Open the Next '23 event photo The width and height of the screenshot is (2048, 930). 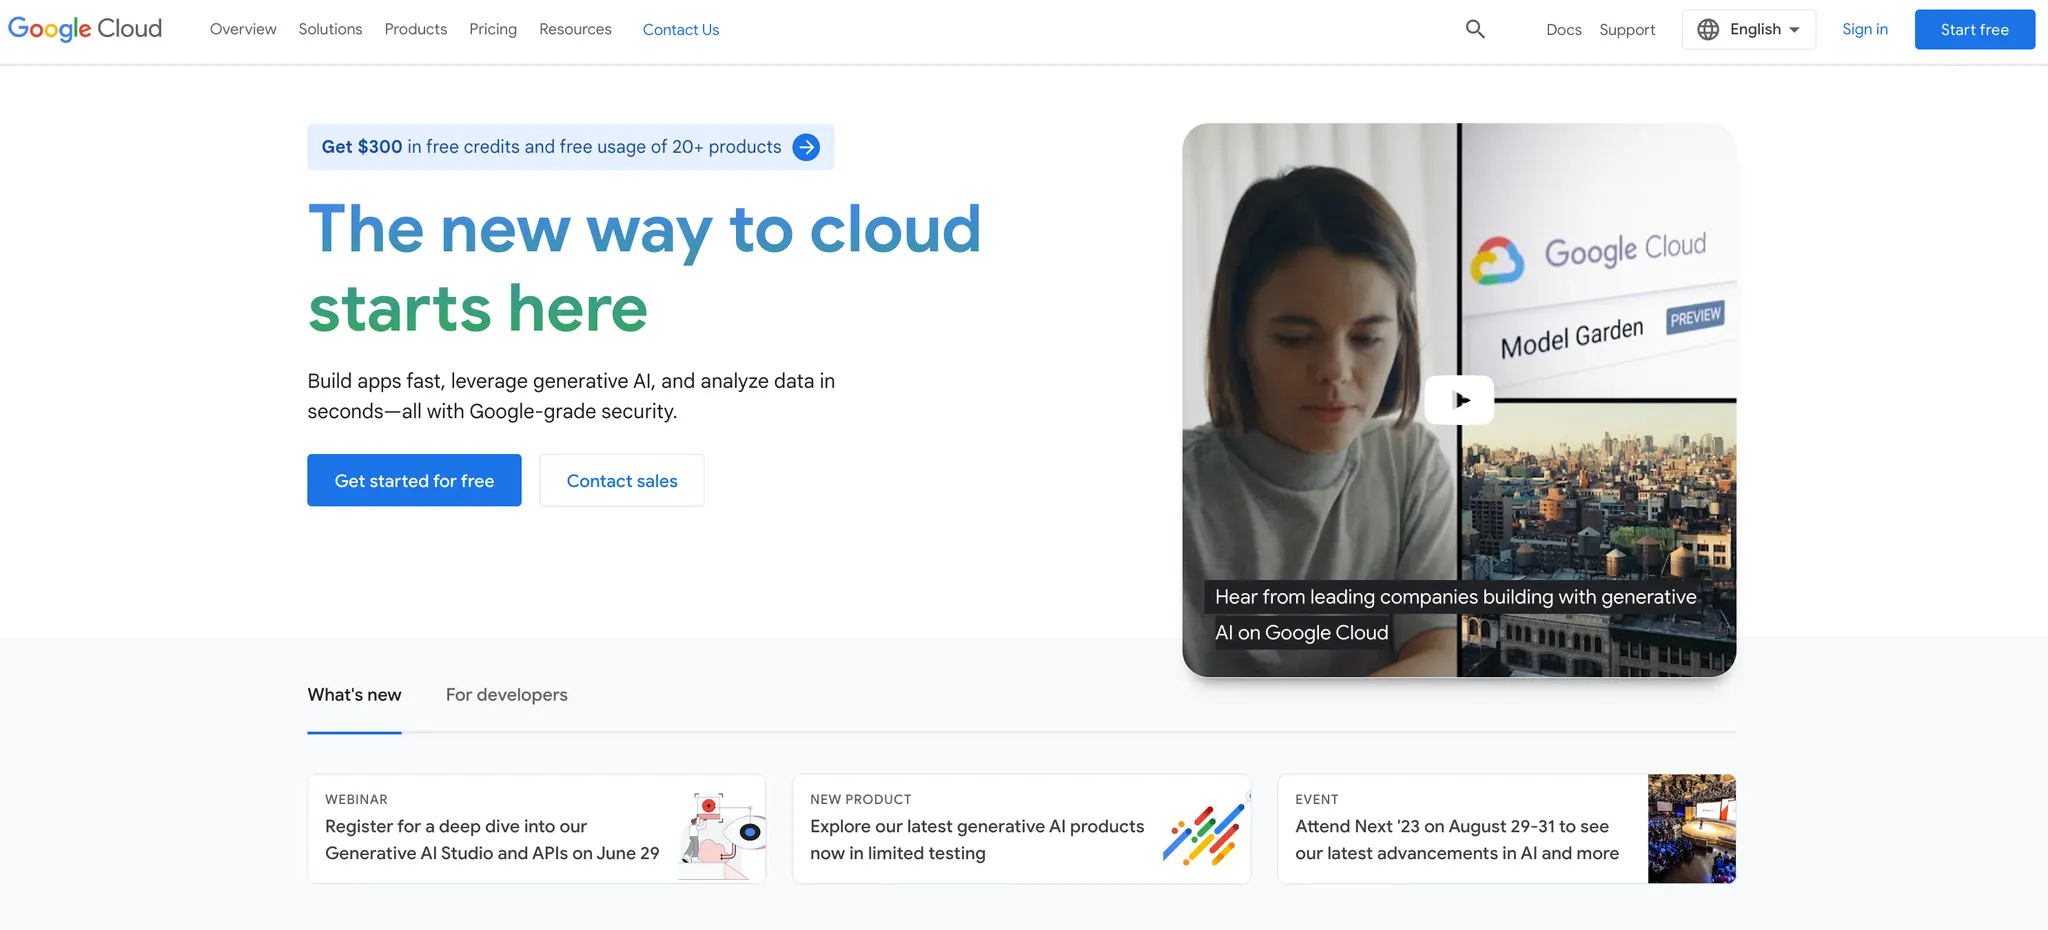[x=1692, y=829]
